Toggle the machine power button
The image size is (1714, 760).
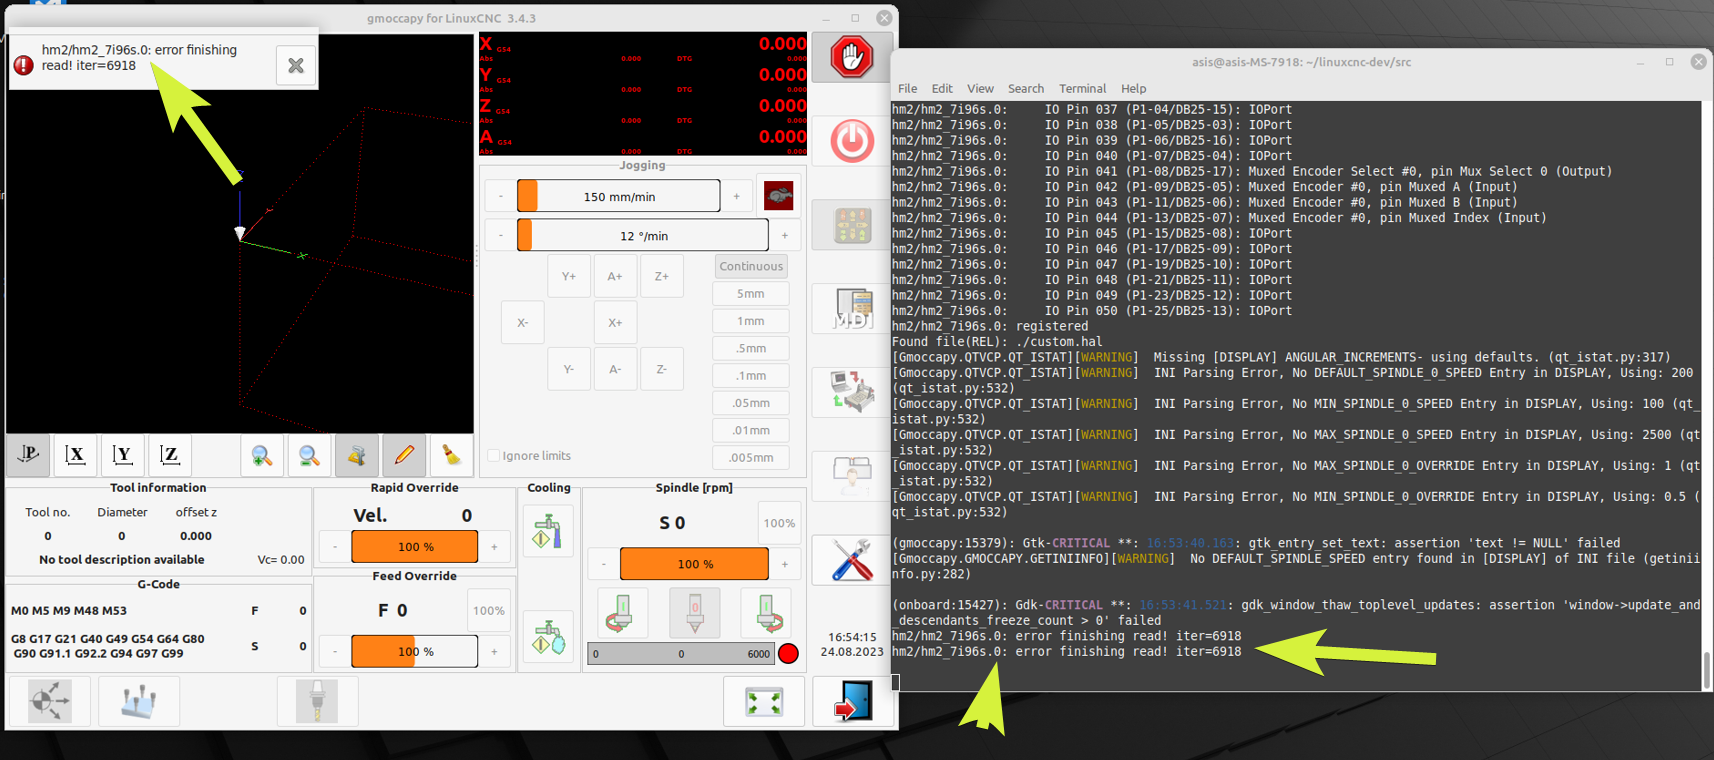[x=852, y=141]
